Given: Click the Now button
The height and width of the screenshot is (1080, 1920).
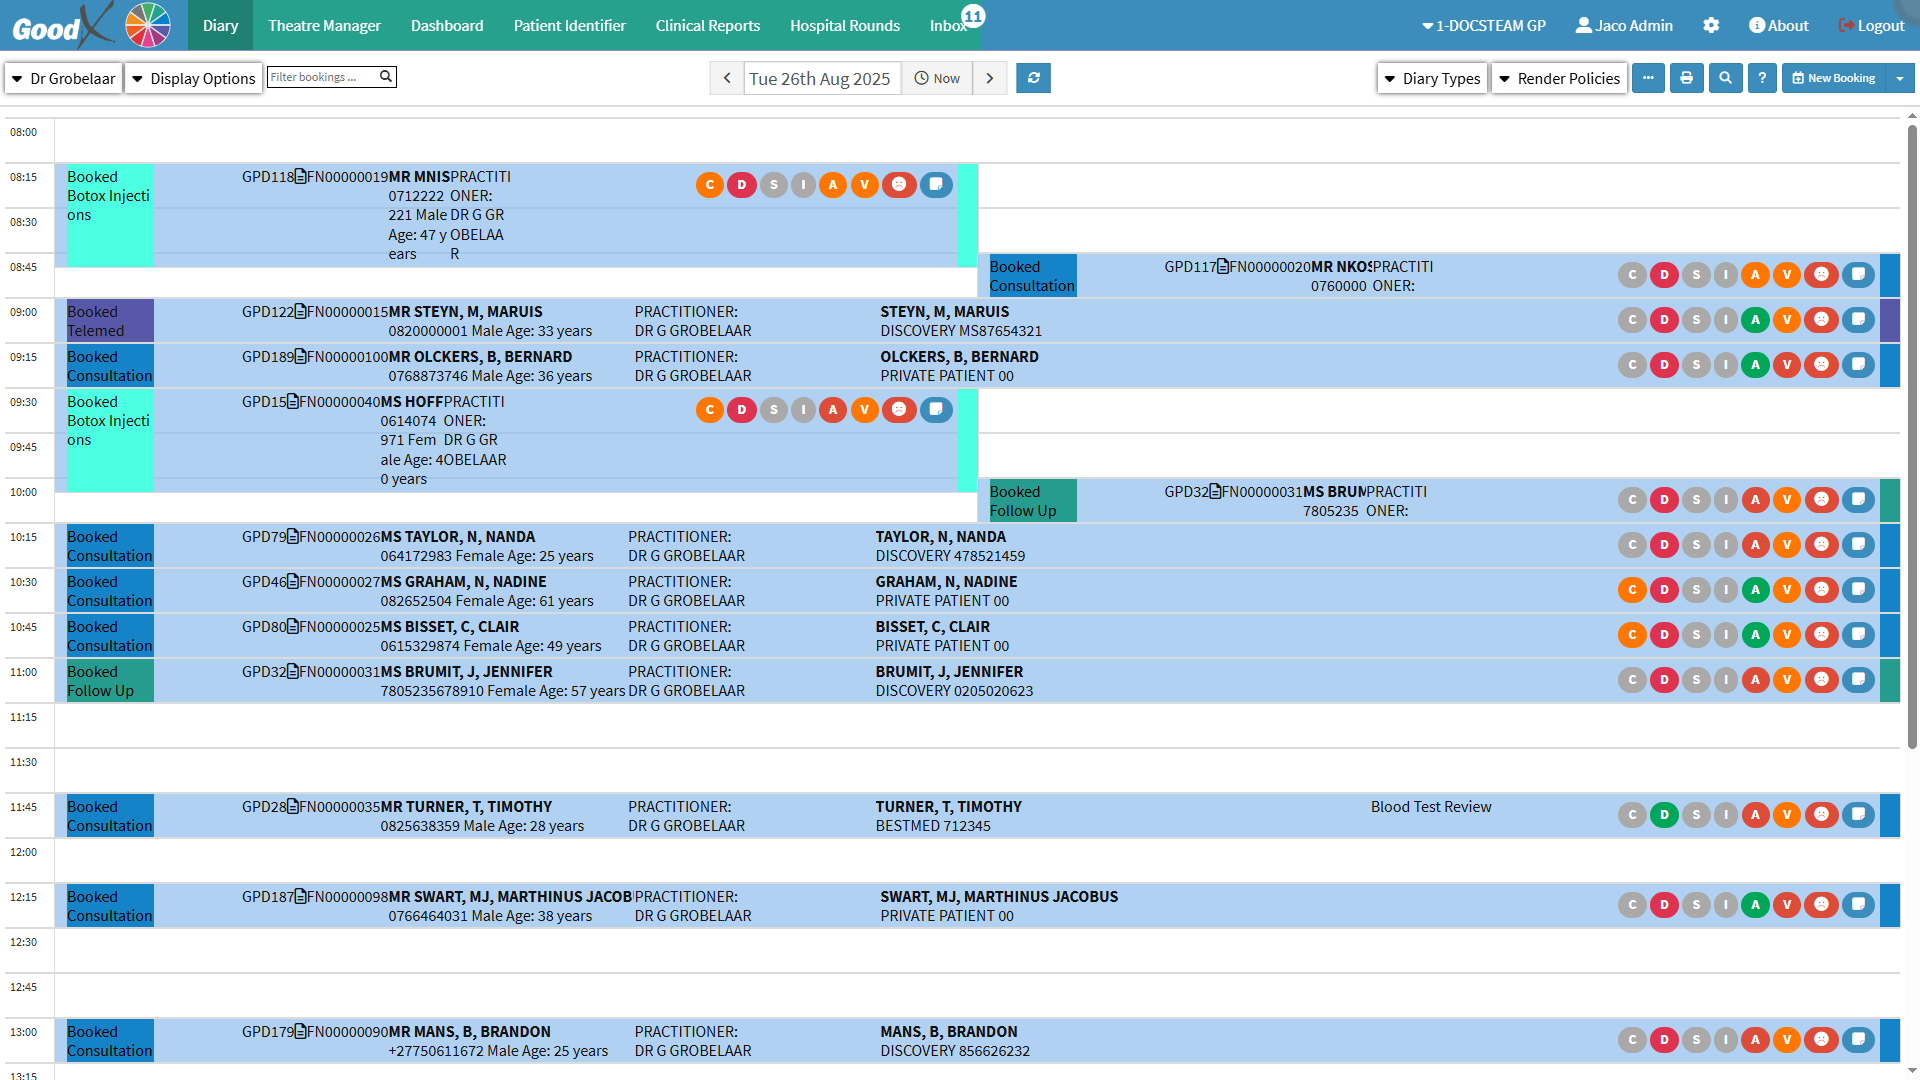Looking at the screenshot, I should [937, 78].
